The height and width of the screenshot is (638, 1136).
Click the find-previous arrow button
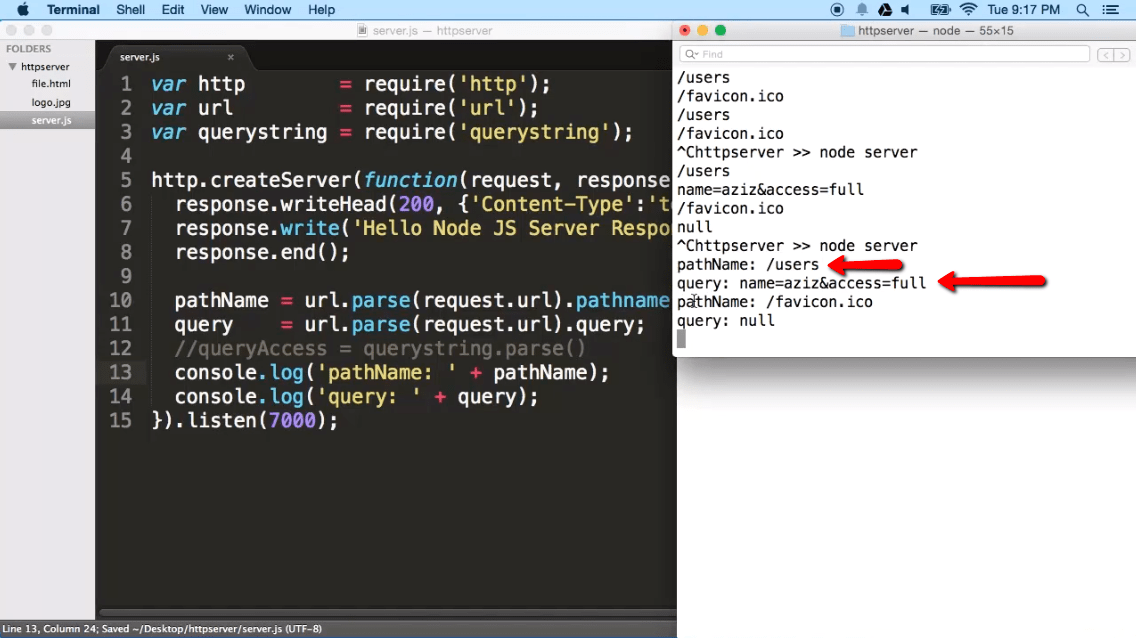[x=1106, y=54]
